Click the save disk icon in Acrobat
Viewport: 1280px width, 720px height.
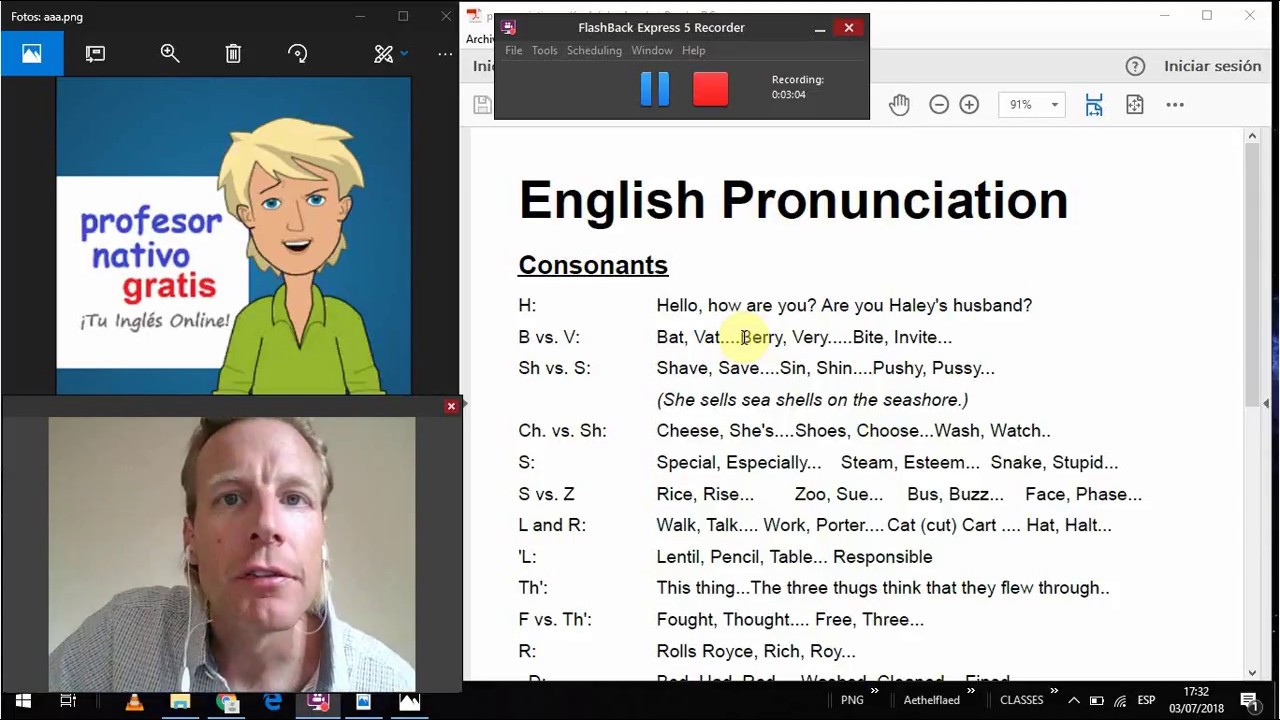point(482,104)
